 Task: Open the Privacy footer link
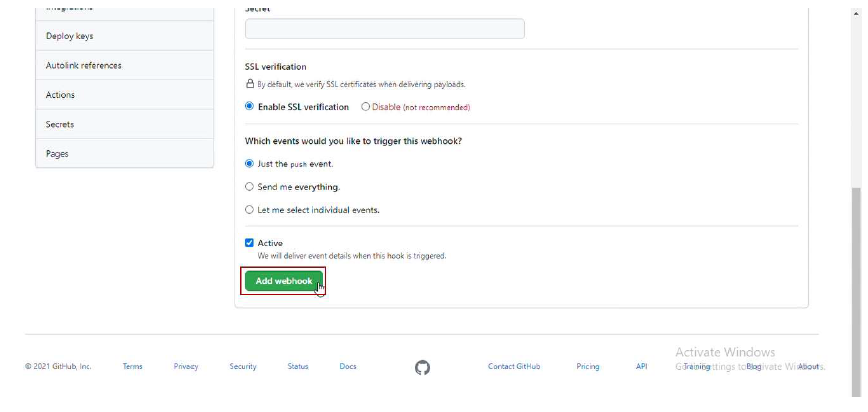[x=186, y=367]
